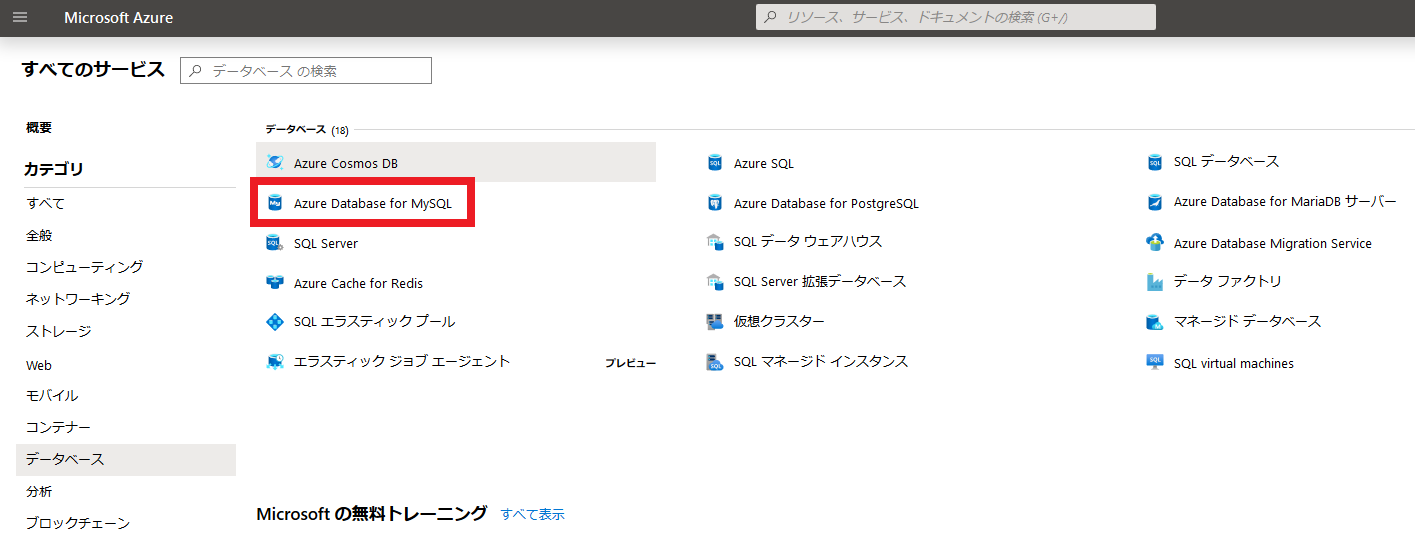Open Azure Database for PostgreSQL

pyautogui.click(x=826, y=203)
